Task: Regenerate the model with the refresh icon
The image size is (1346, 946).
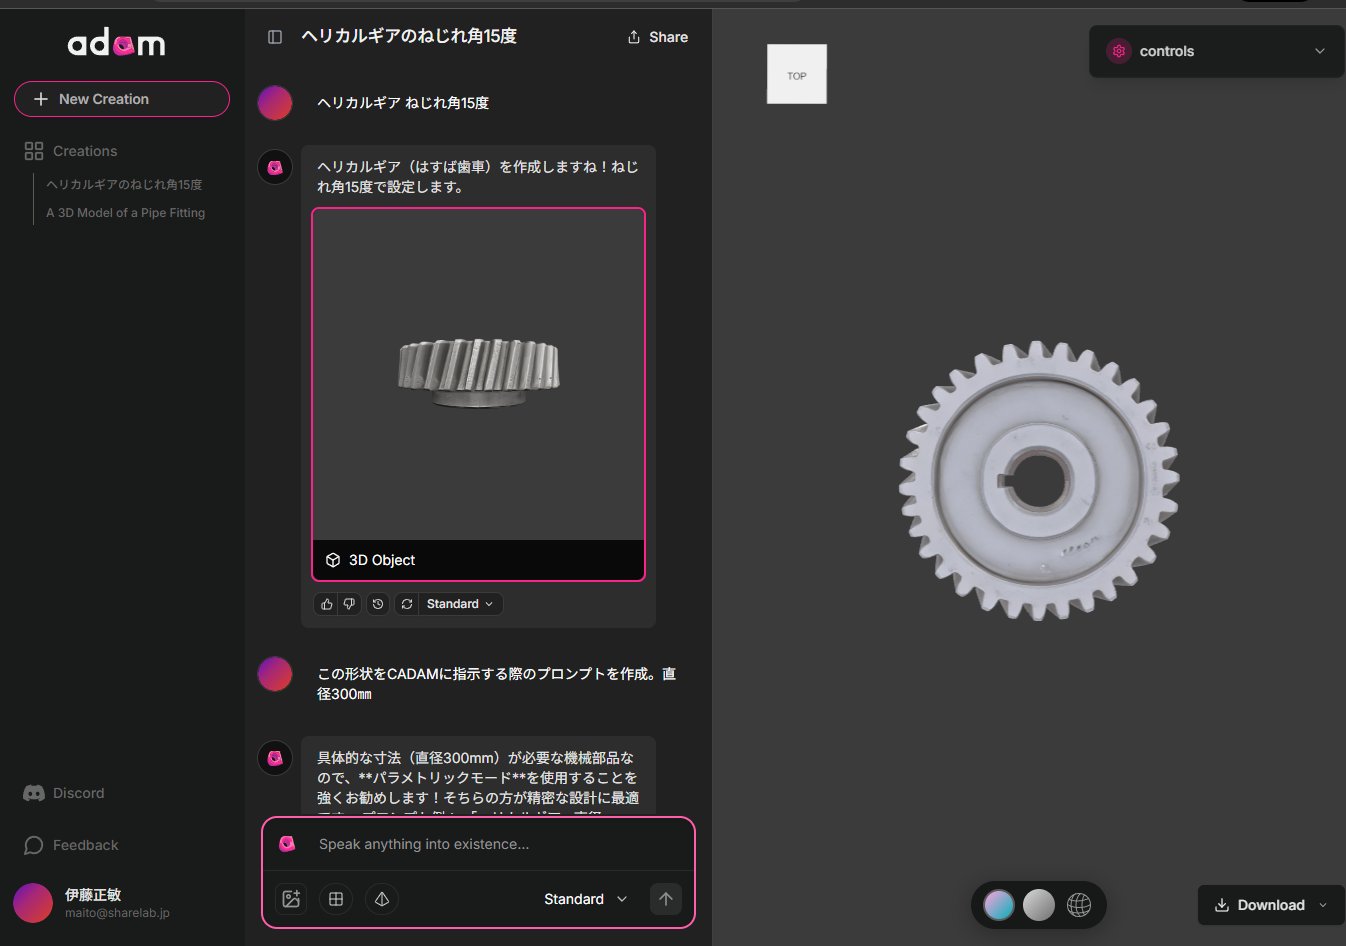Action: [407, 604]
